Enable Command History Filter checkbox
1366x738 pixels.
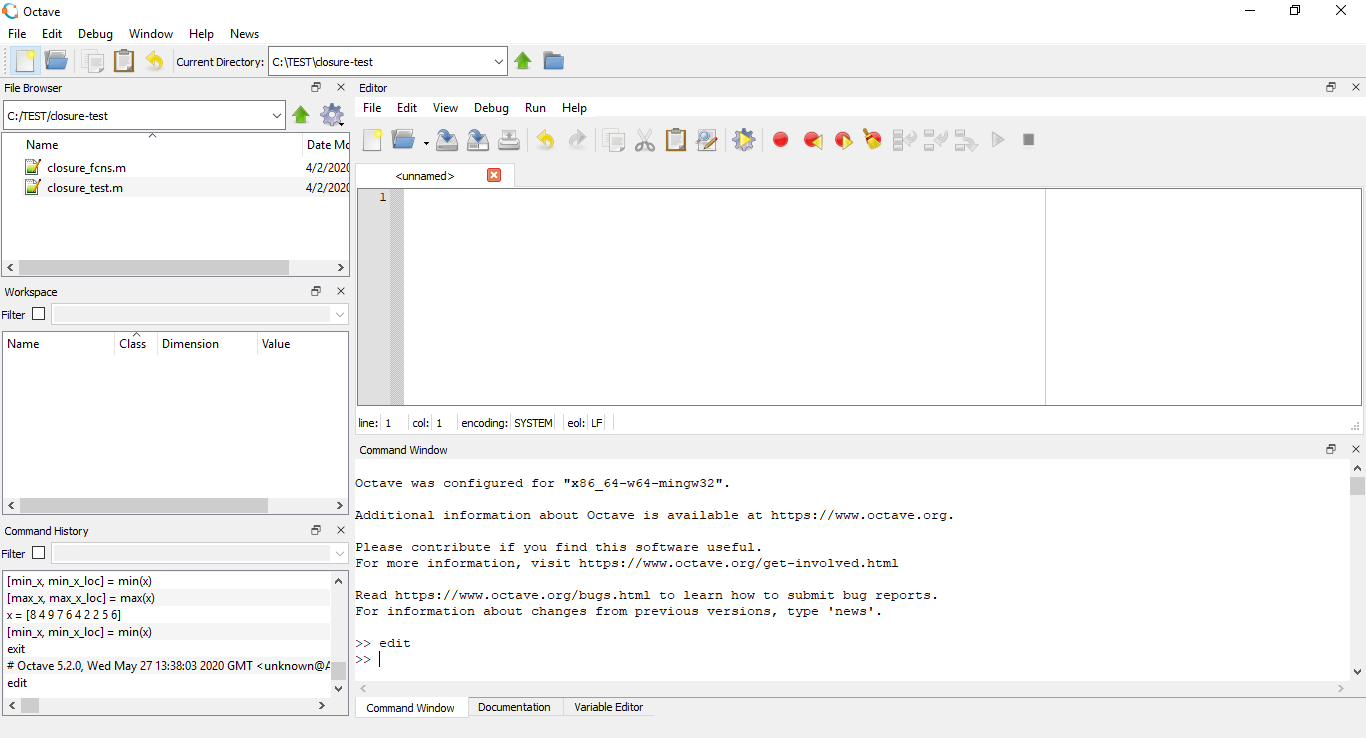39,553
